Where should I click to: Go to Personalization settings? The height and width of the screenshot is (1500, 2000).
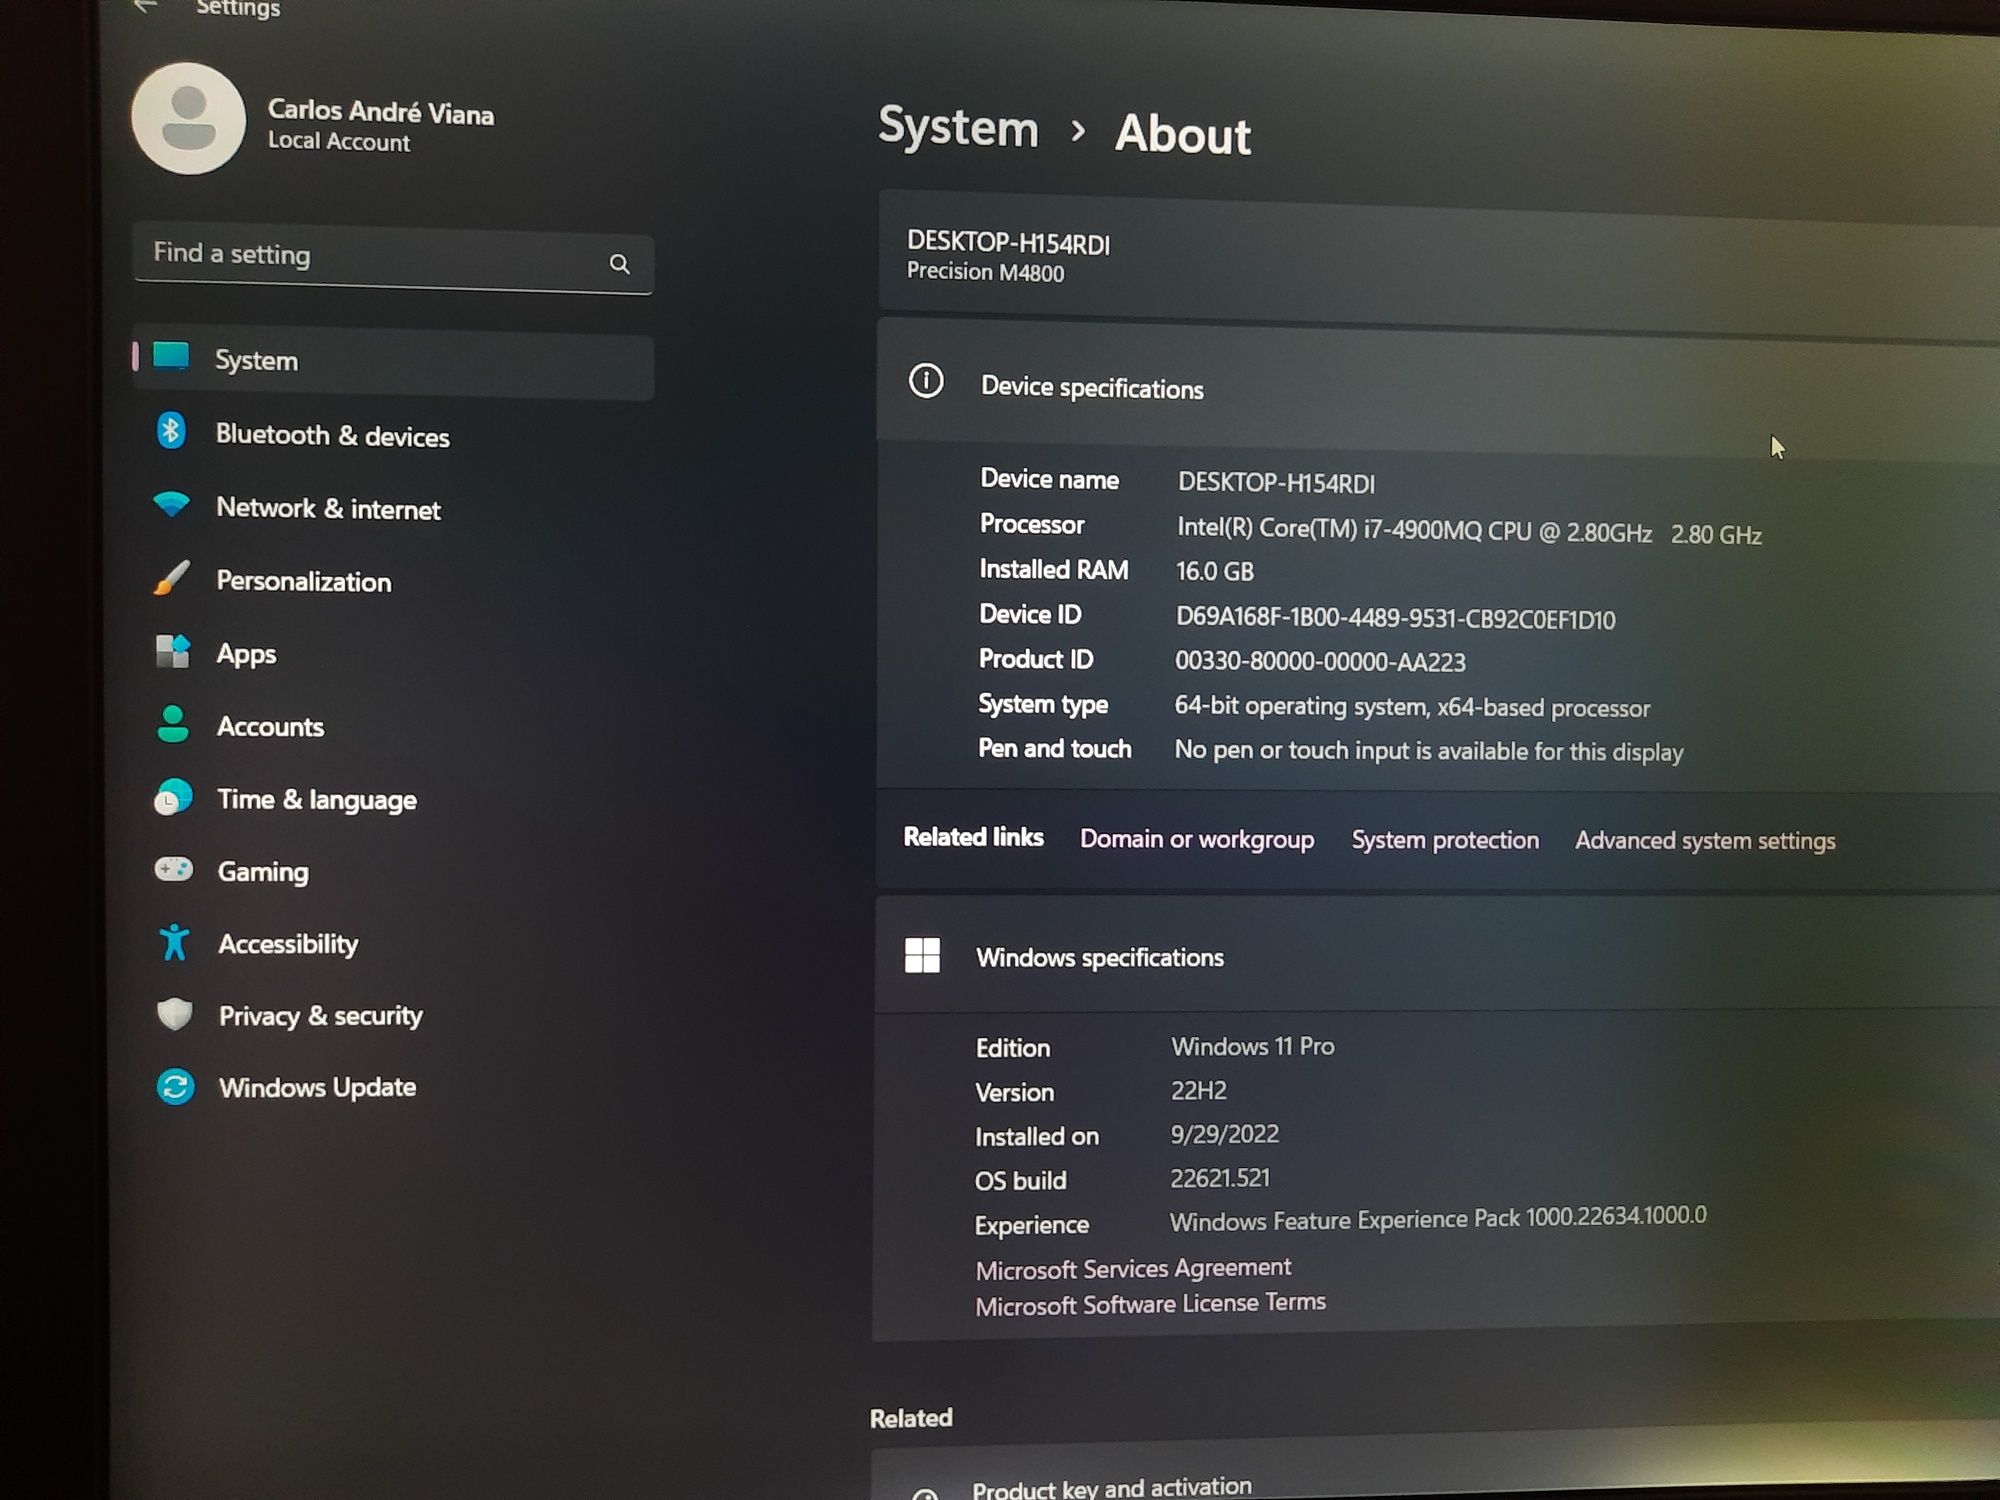pos(394,581)
